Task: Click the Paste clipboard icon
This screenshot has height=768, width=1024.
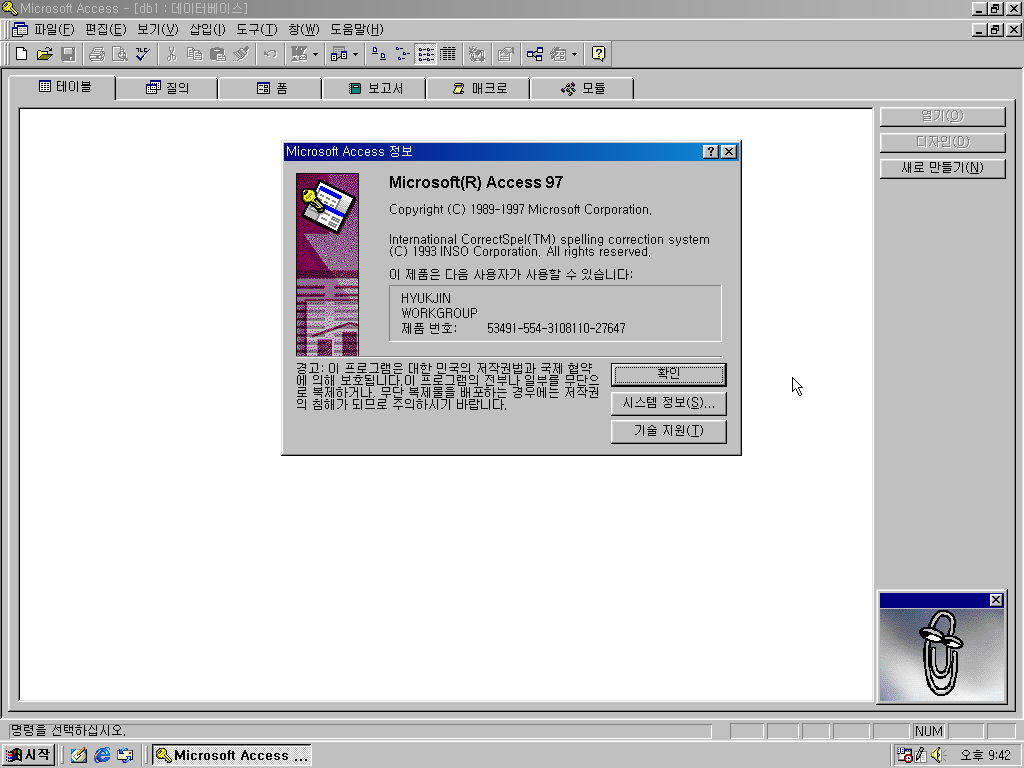Action: coord(218,54)
